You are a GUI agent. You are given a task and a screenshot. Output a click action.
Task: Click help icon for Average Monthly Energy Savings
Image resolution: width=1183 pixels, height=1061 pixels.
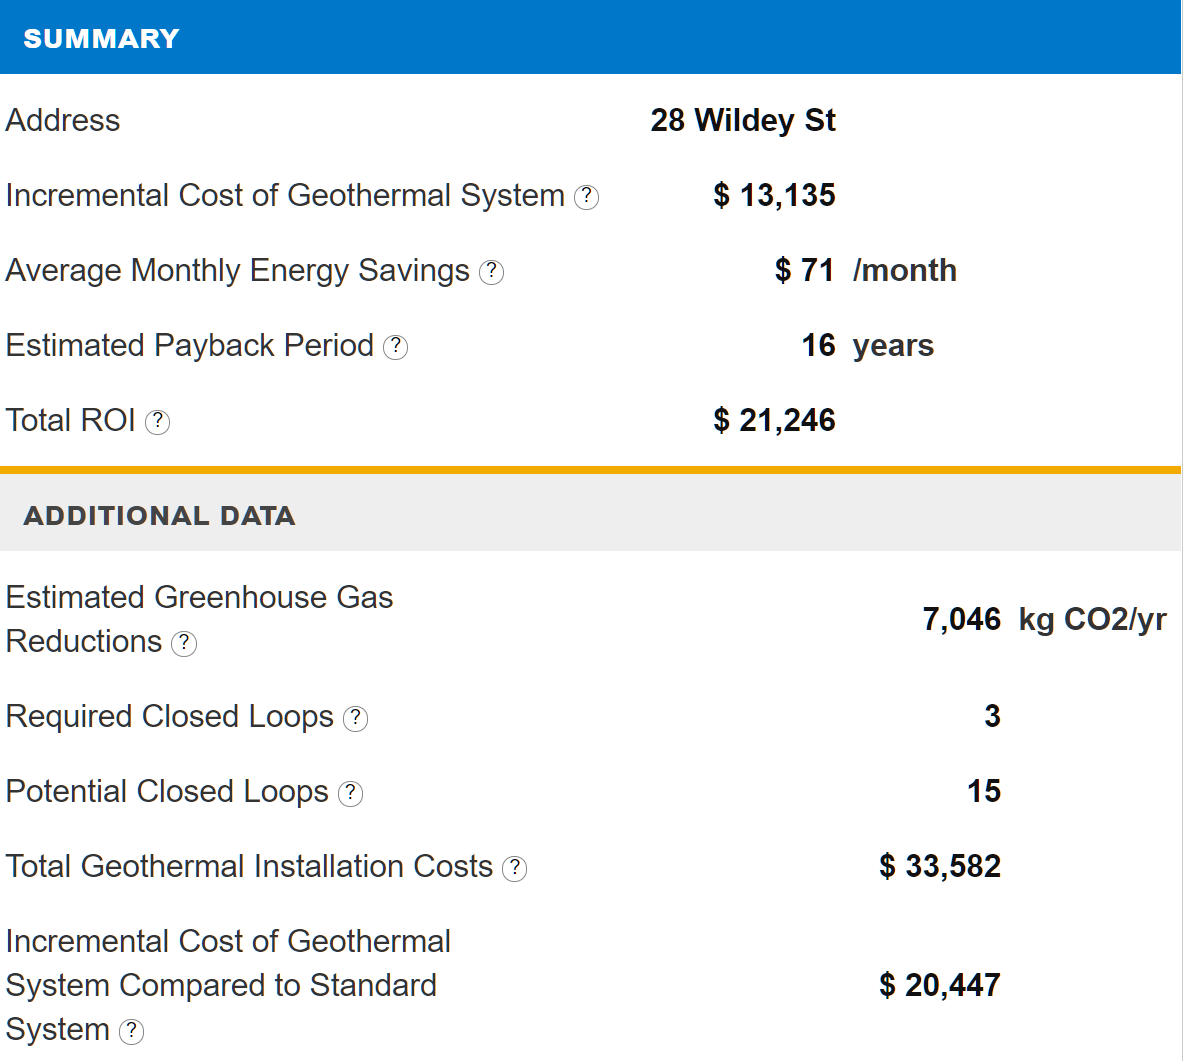491,272
